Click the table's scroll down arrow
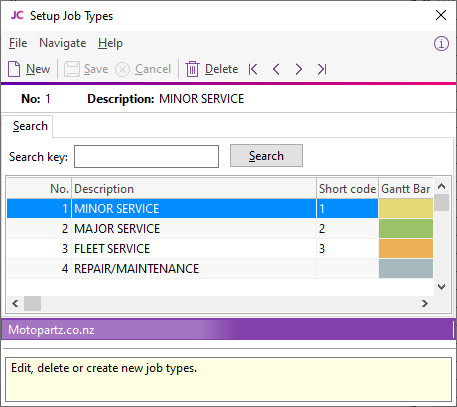This screenshot has width=457, height=407. click(441, 287)
